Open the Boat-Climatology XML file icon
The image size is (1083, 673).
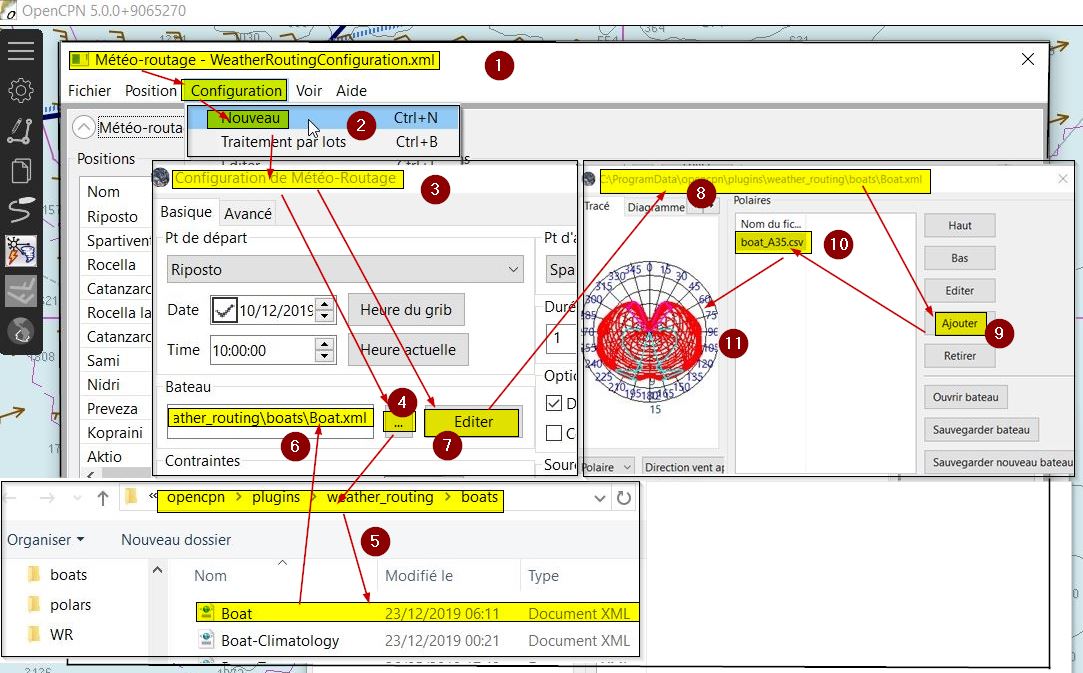coord(206,640)
